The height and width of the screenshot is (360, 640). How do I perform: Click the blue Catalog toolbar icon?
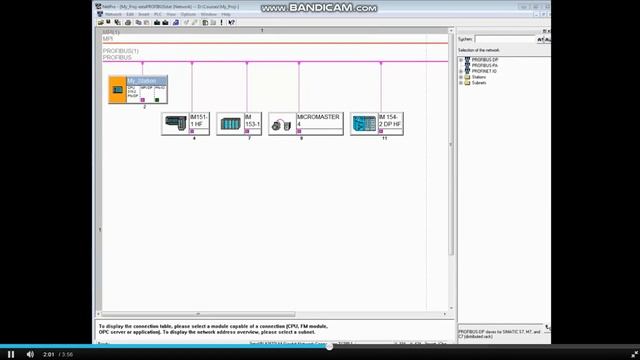pos(176,22)
